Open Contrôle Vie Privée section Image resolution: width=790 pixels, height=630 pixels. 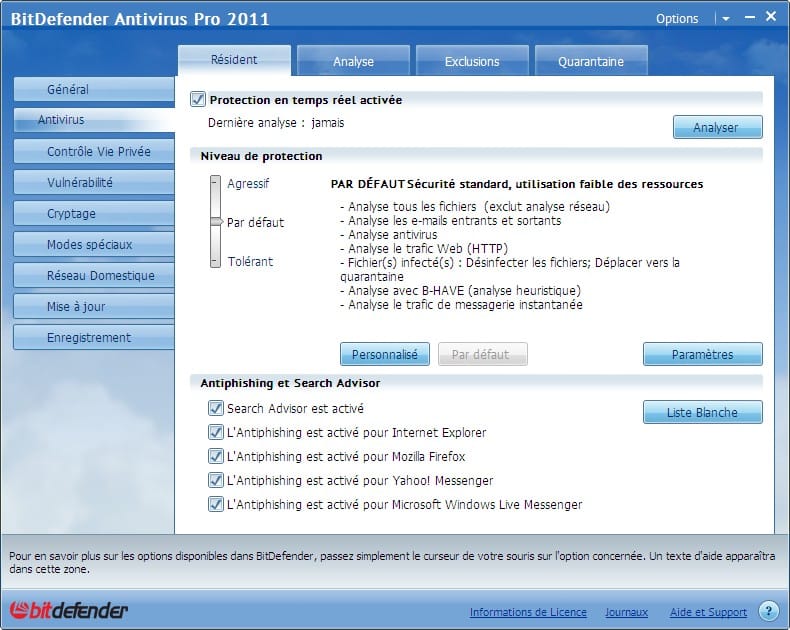click(94, 152)
